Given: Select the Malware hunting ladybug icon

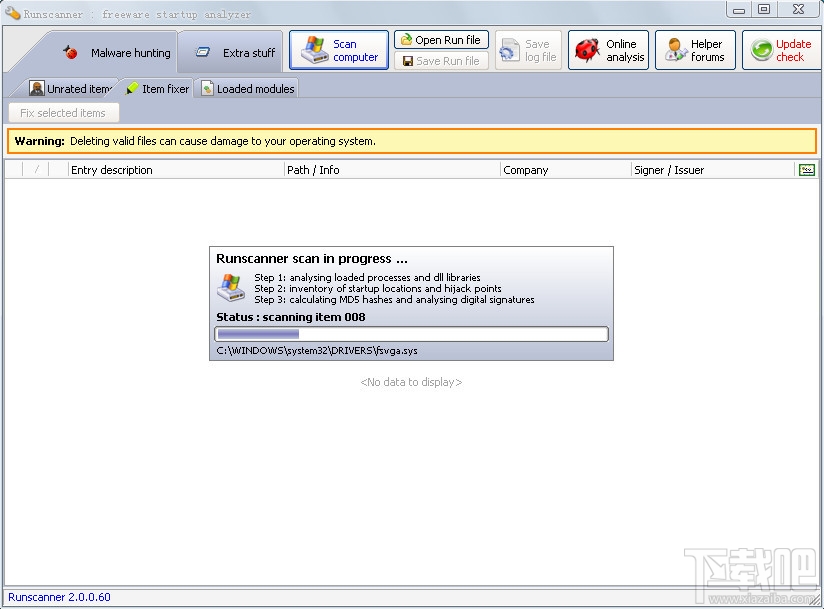Looking at the screenshot, I should [x=70, y=51].
